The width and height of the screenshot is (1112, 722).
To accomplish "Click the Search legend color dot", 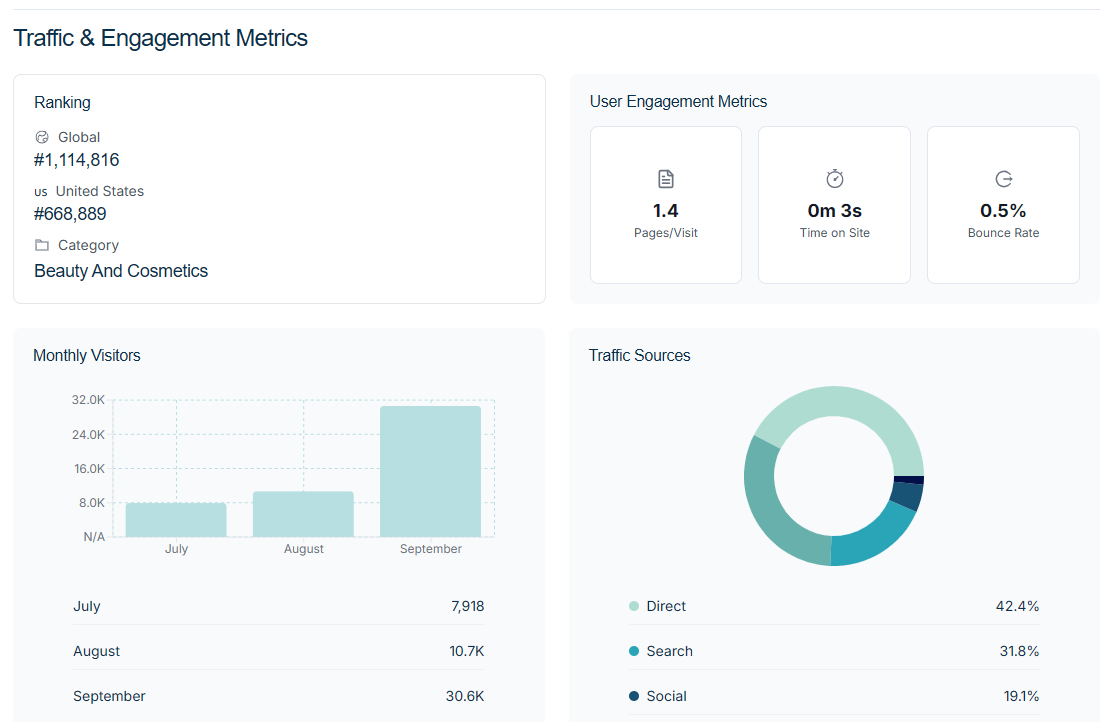I will point(634,651).
